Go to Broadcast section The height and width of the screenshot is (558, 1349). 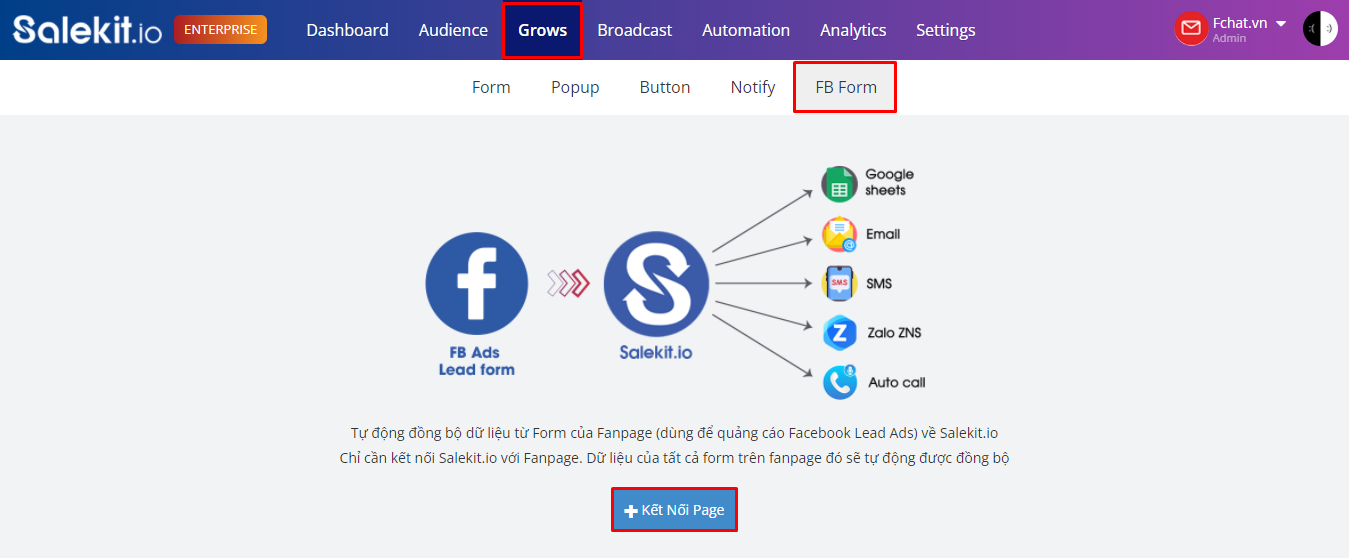[x=634, y=30]
